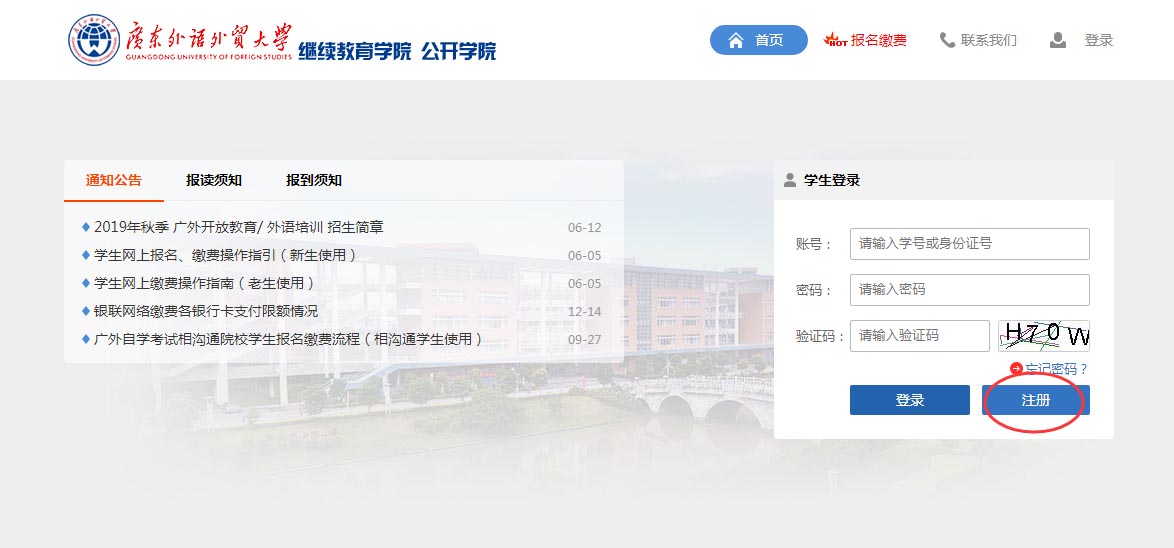Switch to the 报到须知 tab
Viewport: 1174px width, 548px height.
(x=314, y=181)
